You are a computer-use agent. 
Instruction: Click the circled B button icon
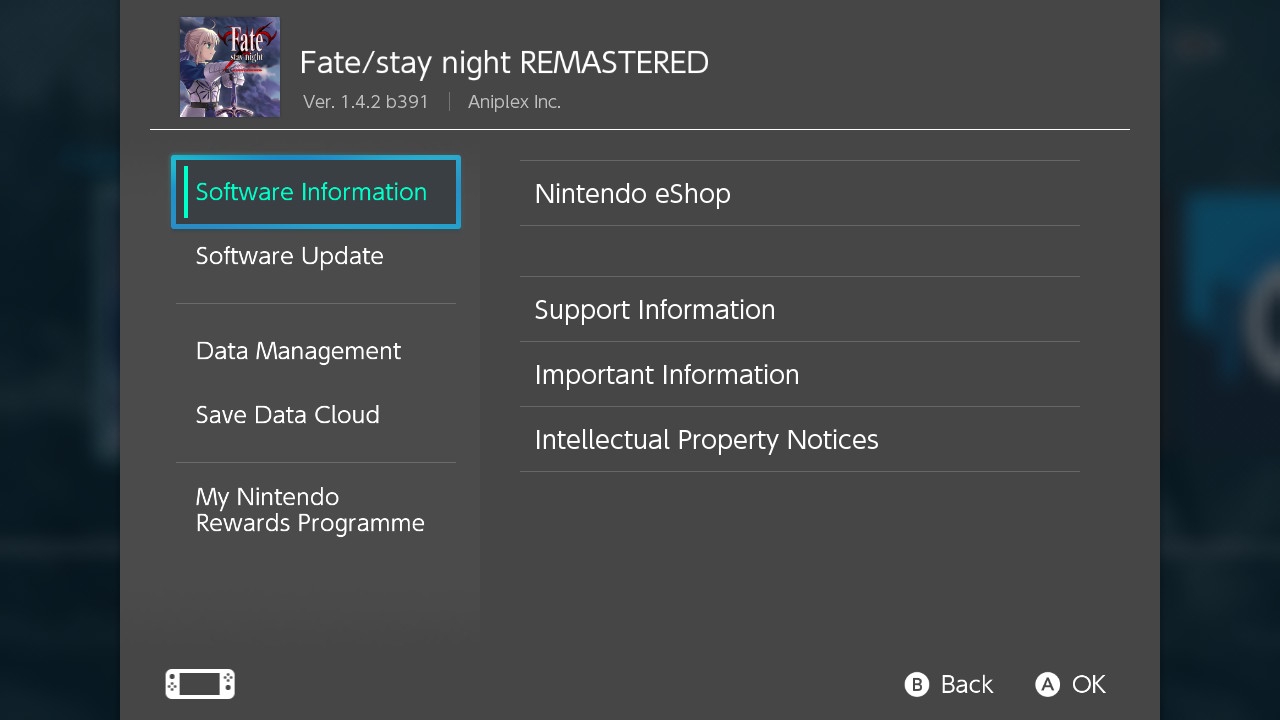point(917,684)
